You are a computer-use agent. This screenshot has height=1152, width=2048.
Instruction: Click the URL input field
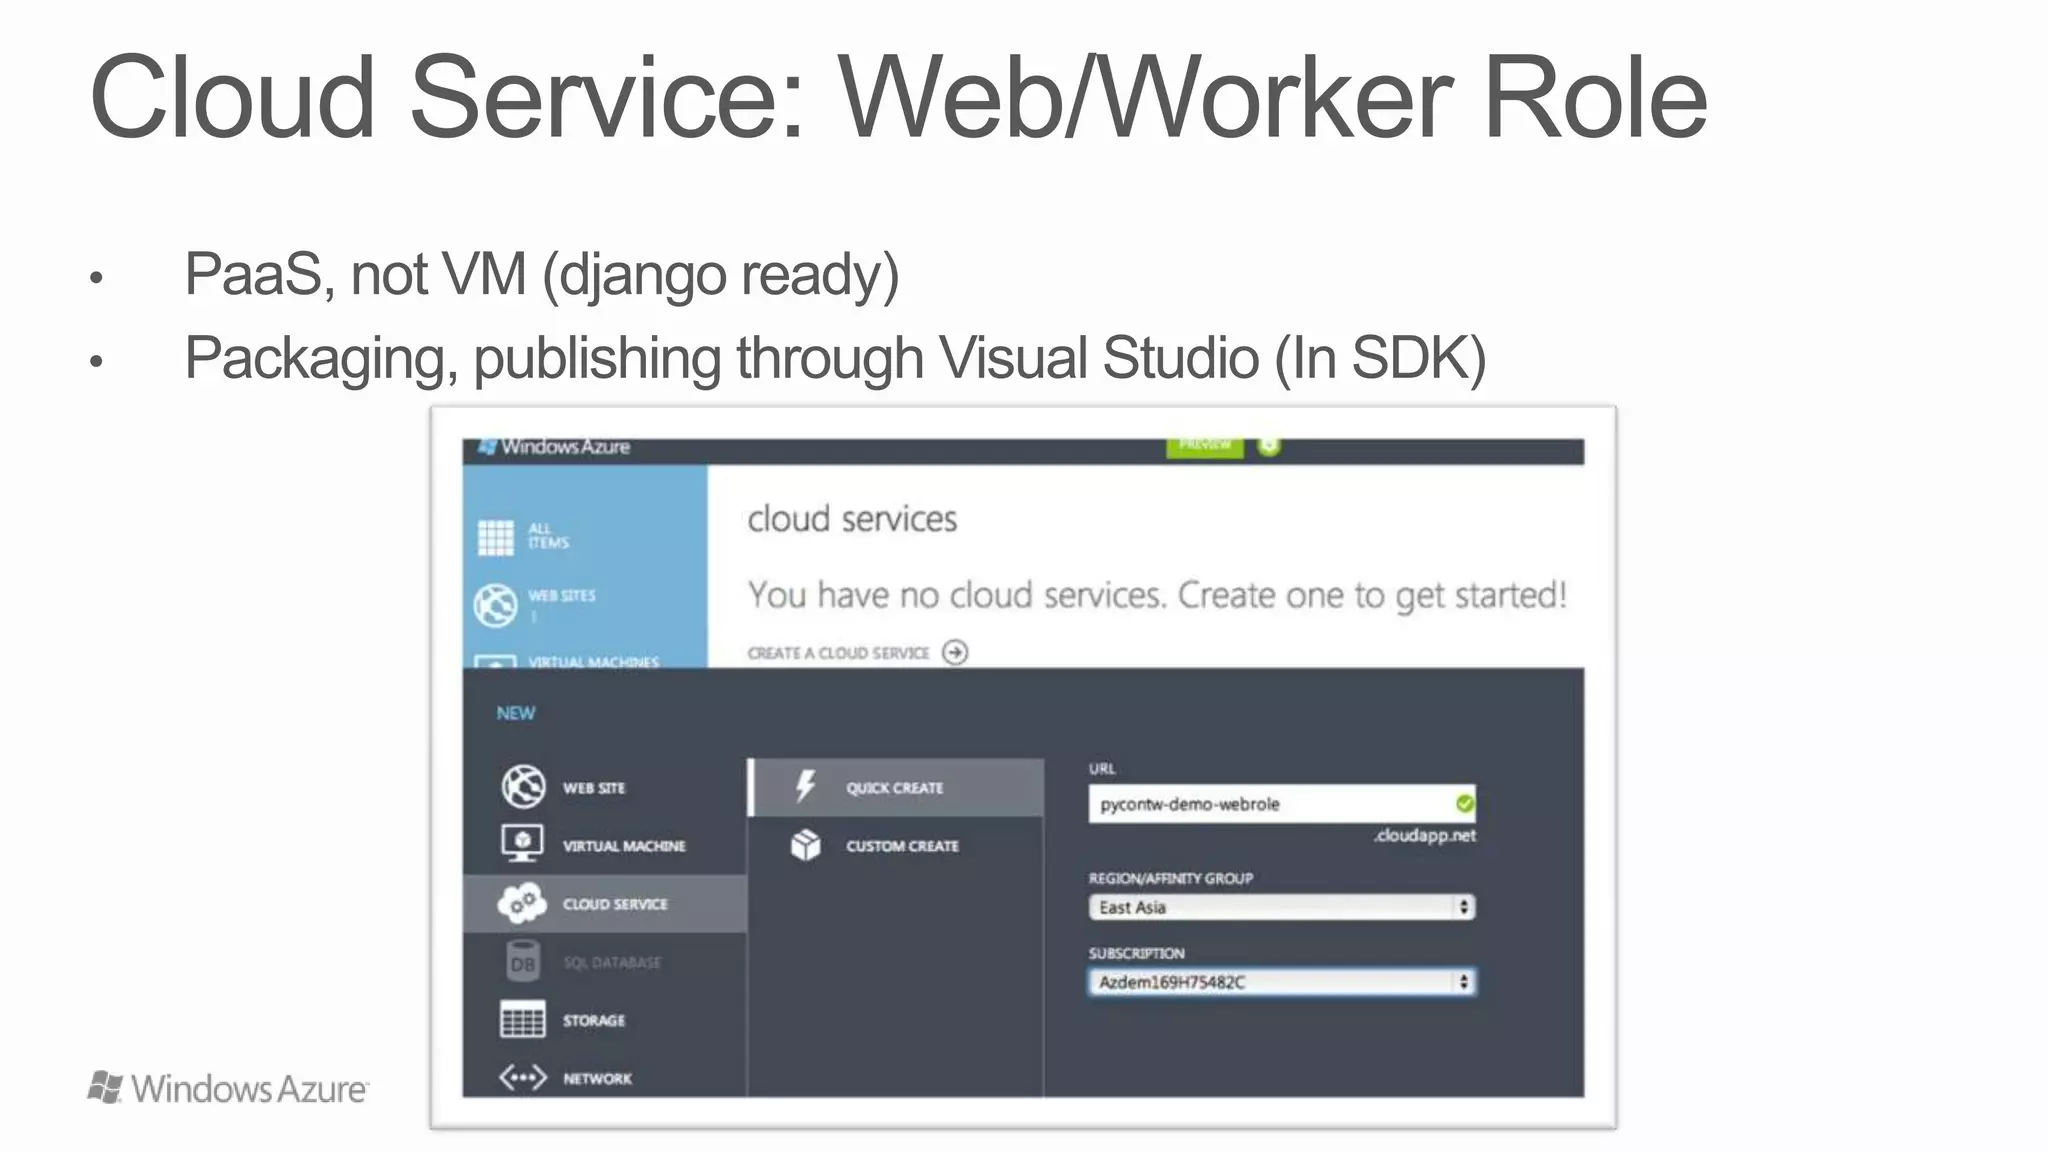click(x=1270, y=804)
